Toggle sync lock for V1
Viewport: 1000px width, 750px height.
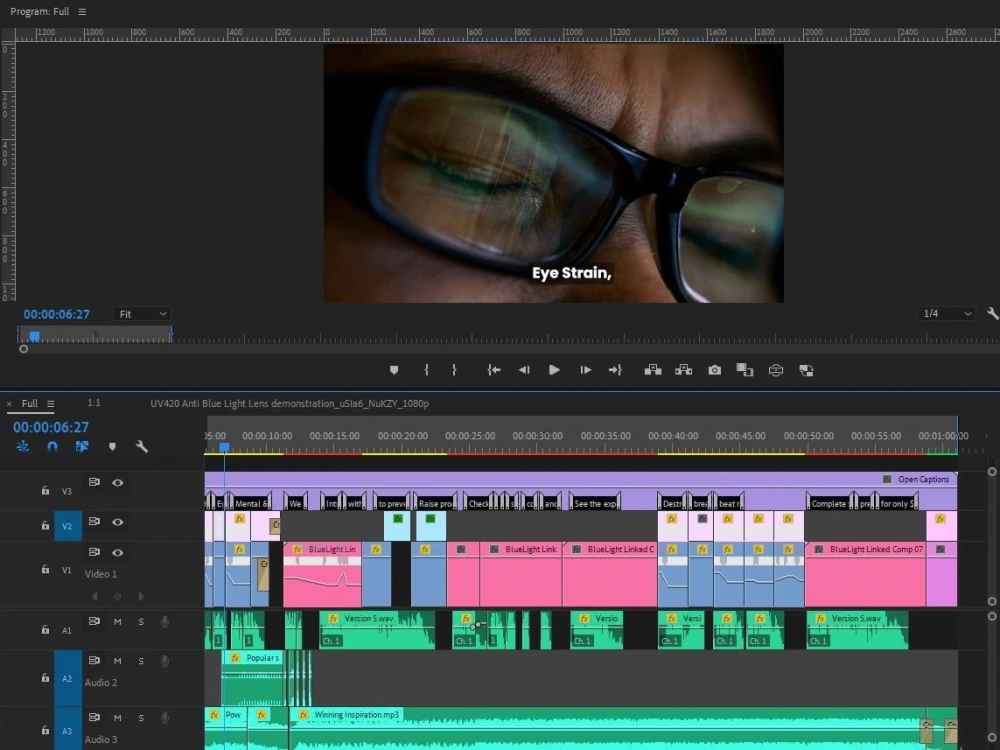coord(94,552)
